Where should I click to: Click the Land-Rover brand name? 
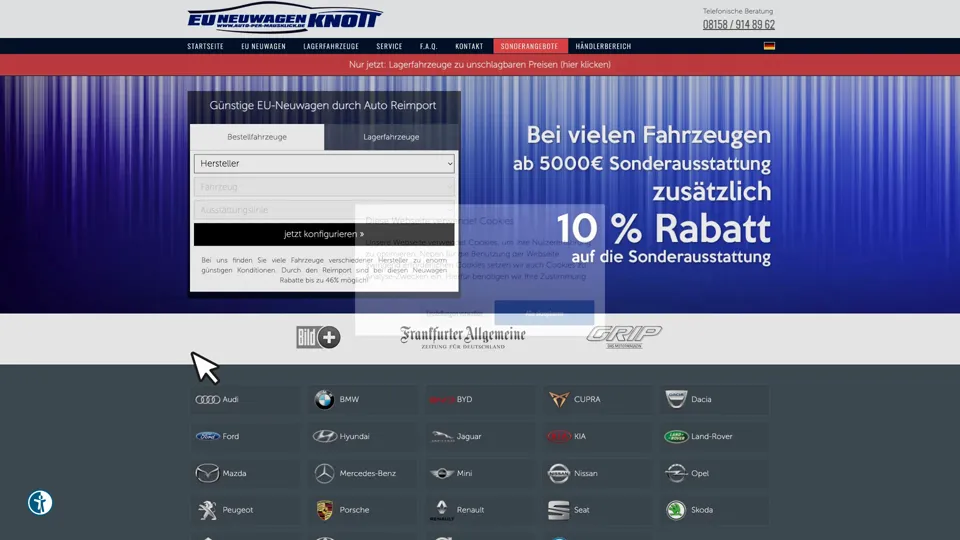coord(711,437)
